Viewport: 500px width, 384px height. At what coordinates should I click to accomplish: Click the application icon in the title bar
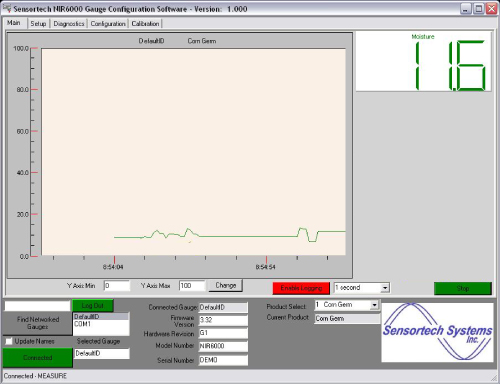(7, 8)
